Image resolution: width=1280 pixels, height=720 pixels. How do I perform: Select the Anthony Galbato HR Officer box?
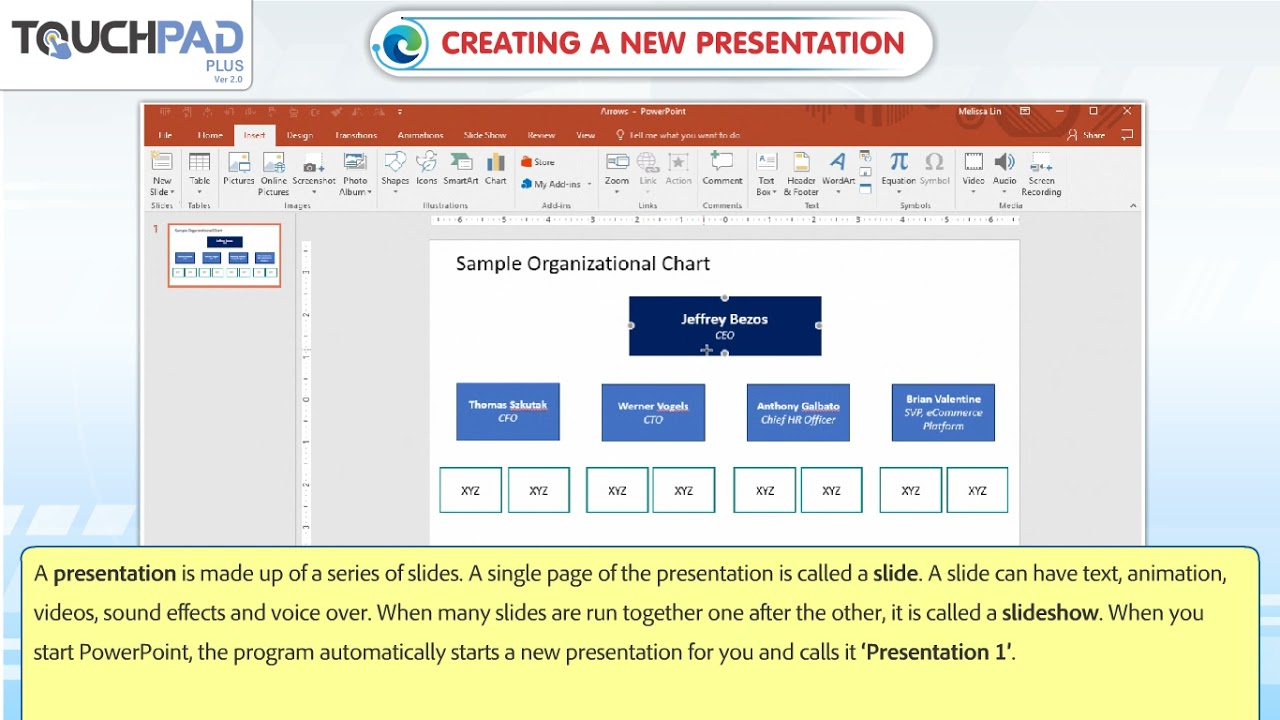[x=798, y=412]
